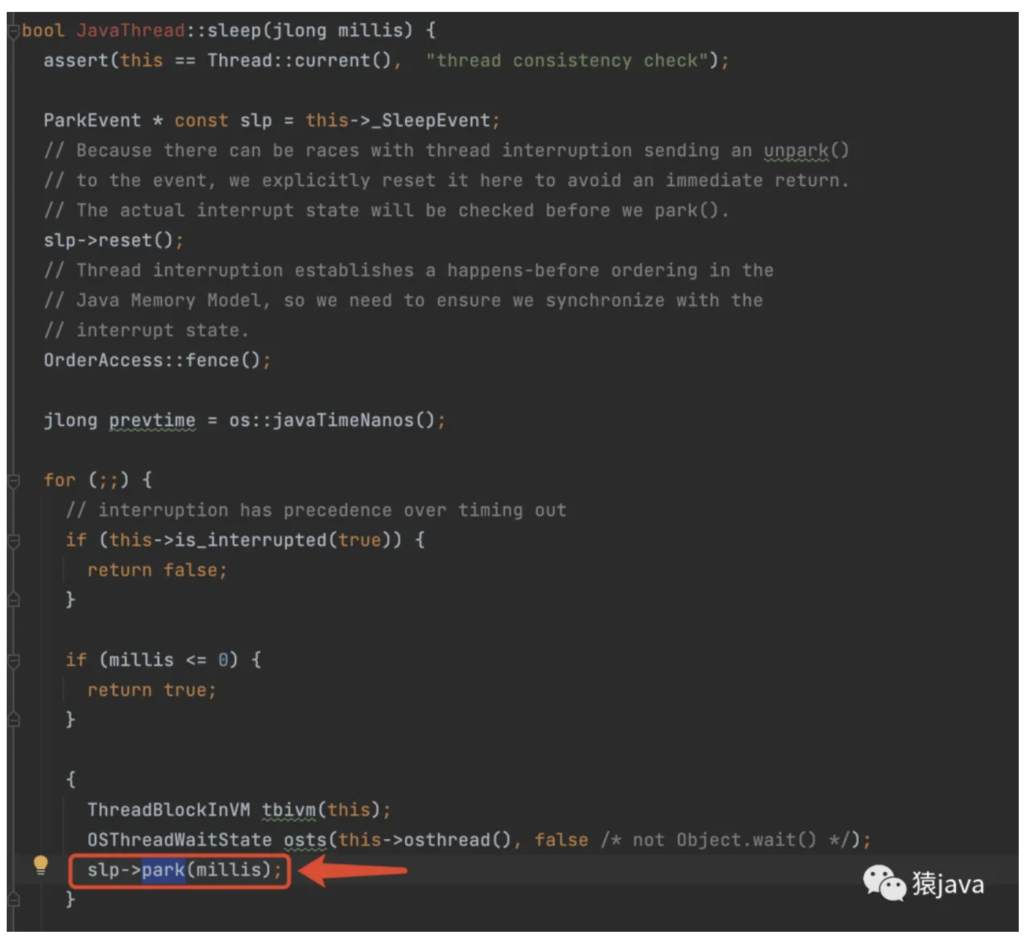Click the os::javaTimeNanos() call

tap(337, 421)
